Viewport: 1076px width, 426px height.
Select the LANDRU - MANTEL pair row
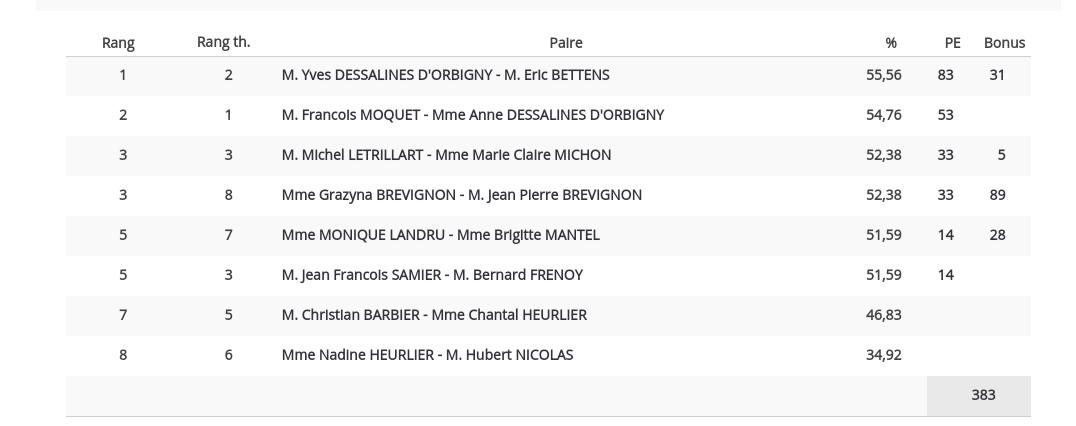click(548, 235)
